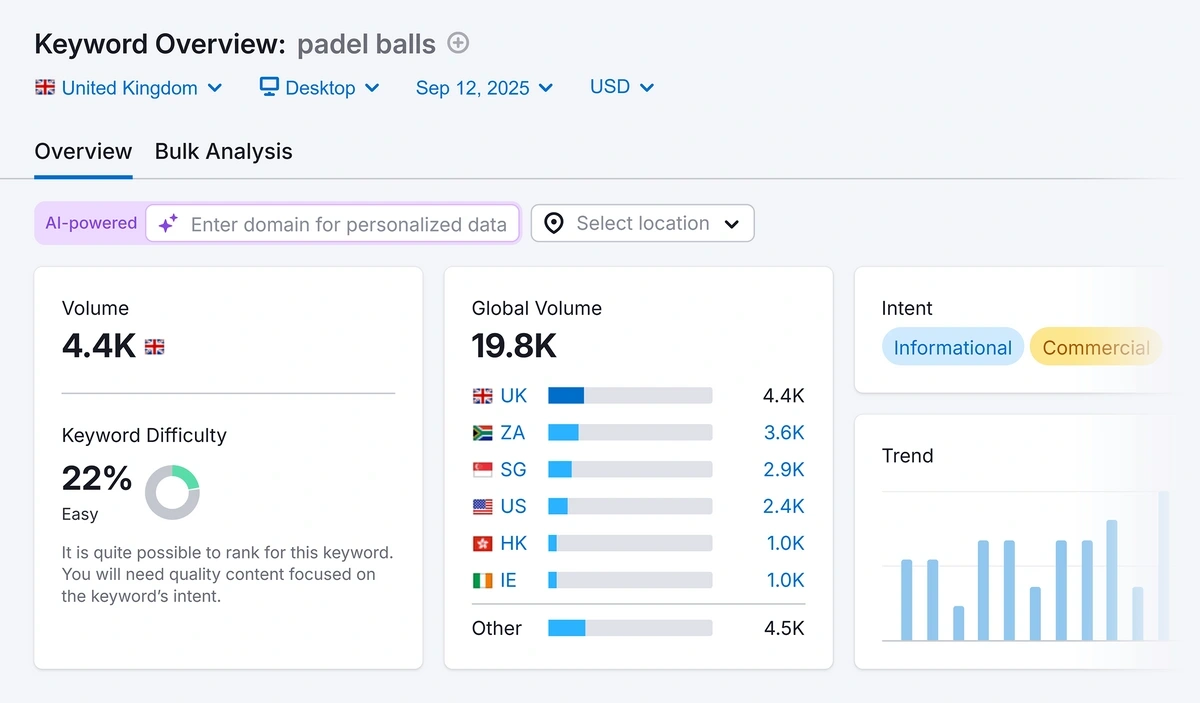The height and width of the screenshot is (703, 1200).
Task: Click the 2.9K volume for SG
Action: pyautogui.click(x=784, y=470)
